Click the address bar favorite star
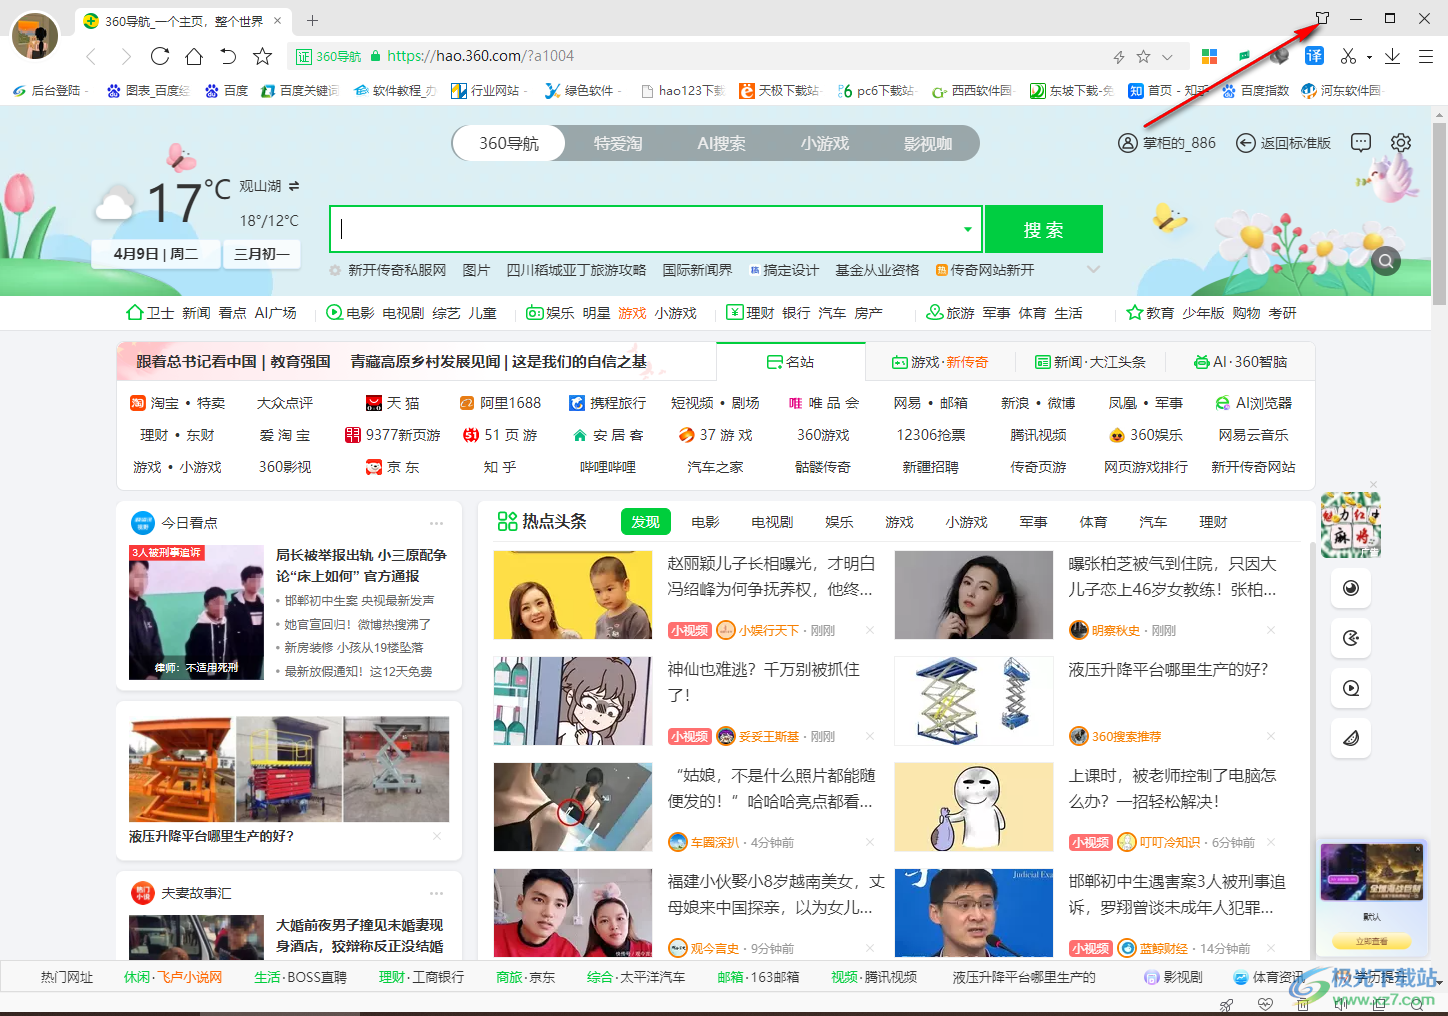The width and height of the screenshot is (1448, 1016). pos(1143,57)
